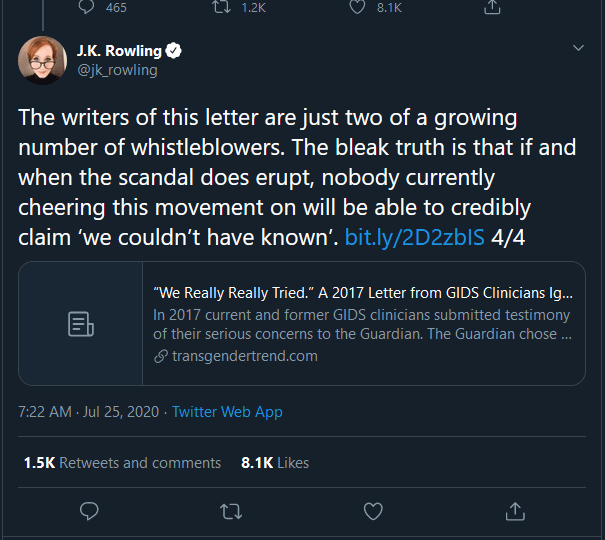
Task: Like the previous tweet with 8.1K likes
Action: point(357,8)
